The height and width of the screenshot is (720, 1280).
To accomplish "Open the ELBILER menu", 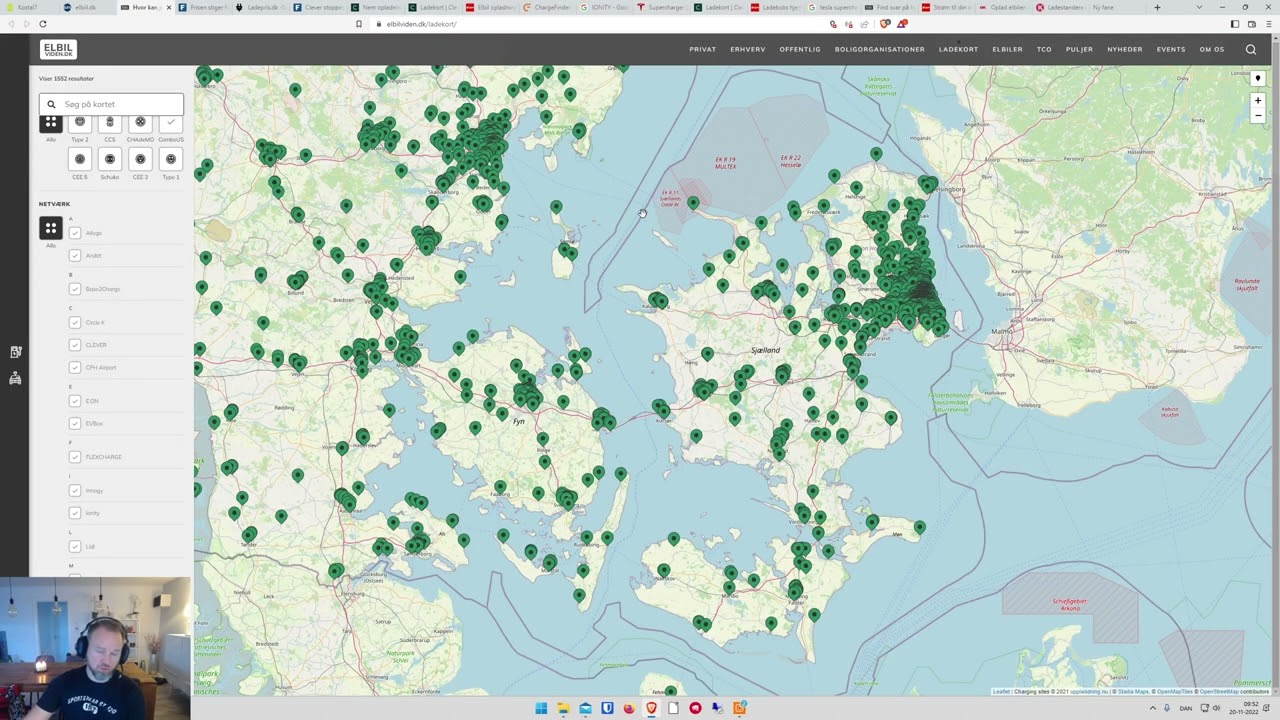I will point(1007,49).
